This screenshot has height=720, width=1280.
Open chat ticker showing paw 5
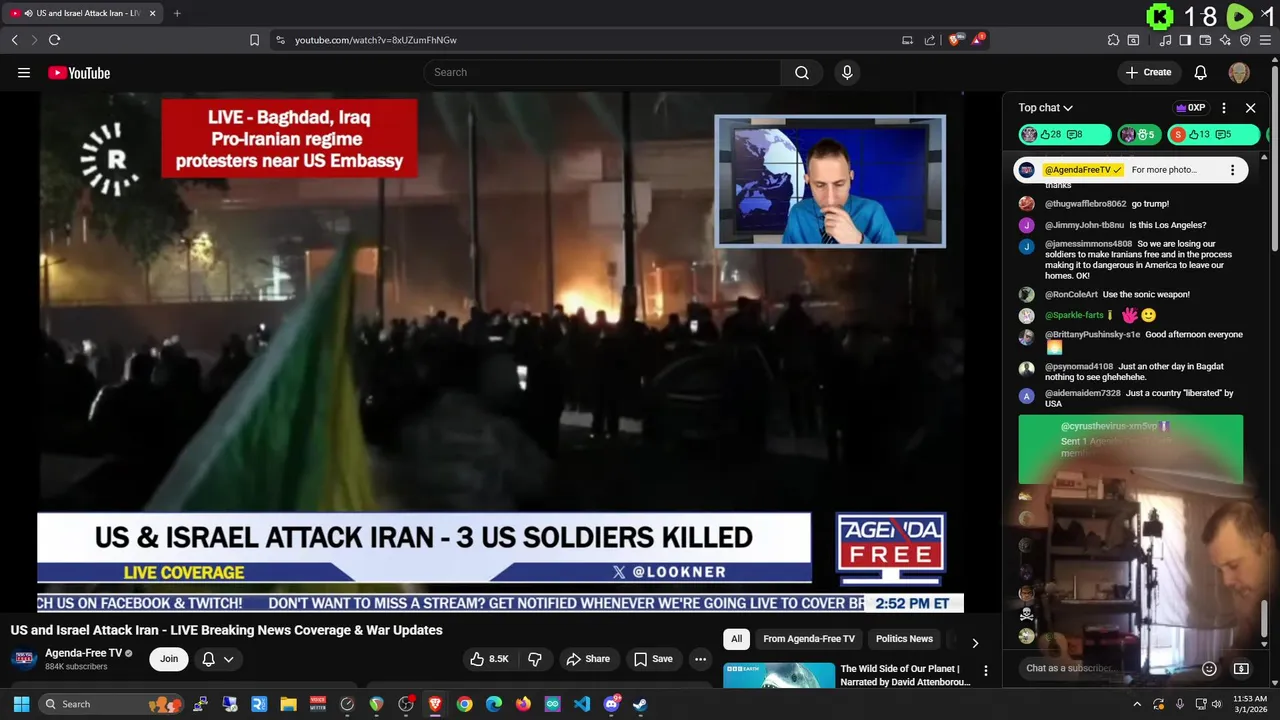1139,135
